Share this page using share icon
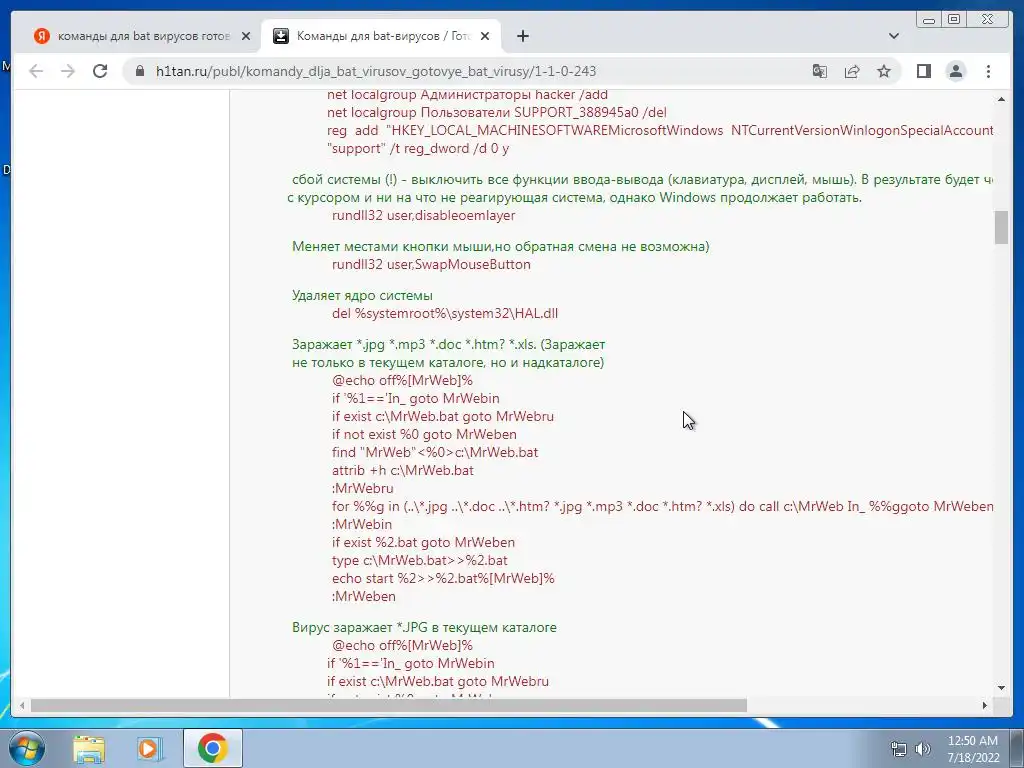Image resolution: width=1024 pixels, height=768 pixels. click(x=852, y=71)
